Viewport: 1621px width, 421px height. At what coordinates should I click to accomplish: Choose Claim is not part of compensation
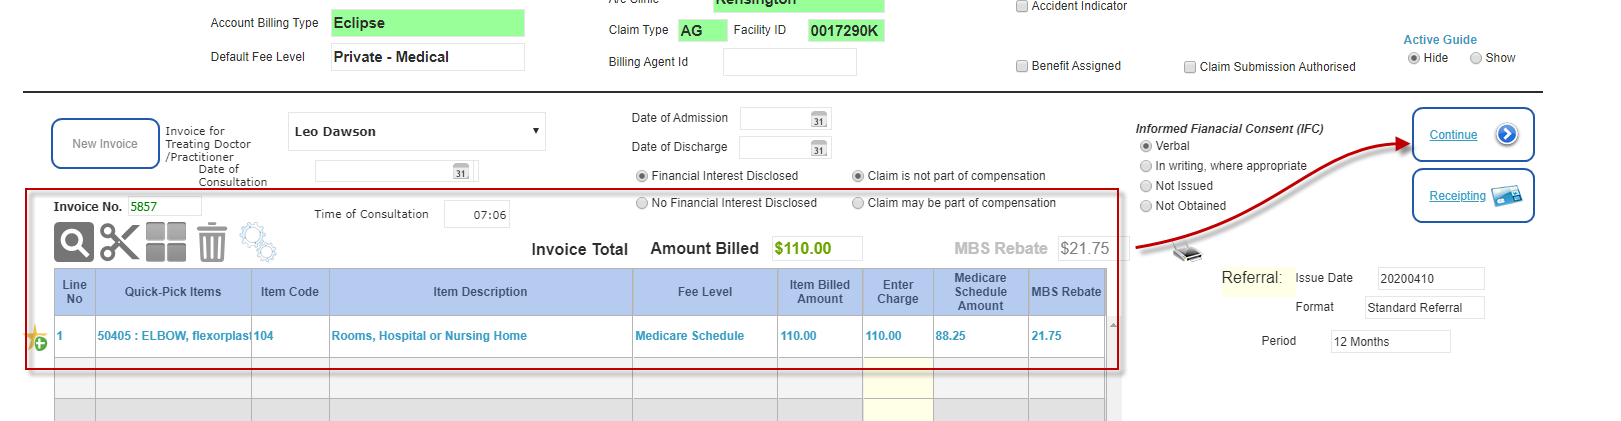[858, 176]
